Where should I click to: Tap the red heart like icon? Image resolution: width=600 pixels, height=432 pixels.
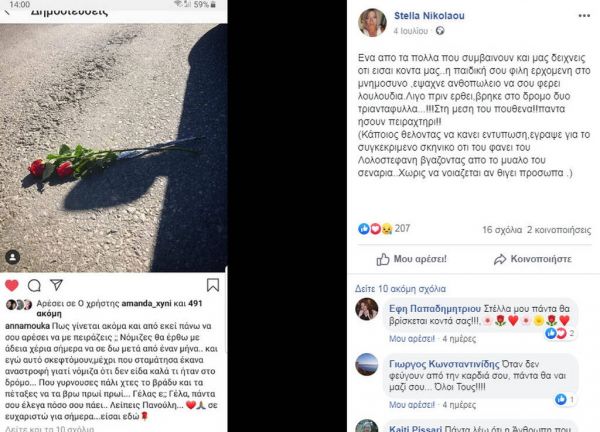pos(11,285)
